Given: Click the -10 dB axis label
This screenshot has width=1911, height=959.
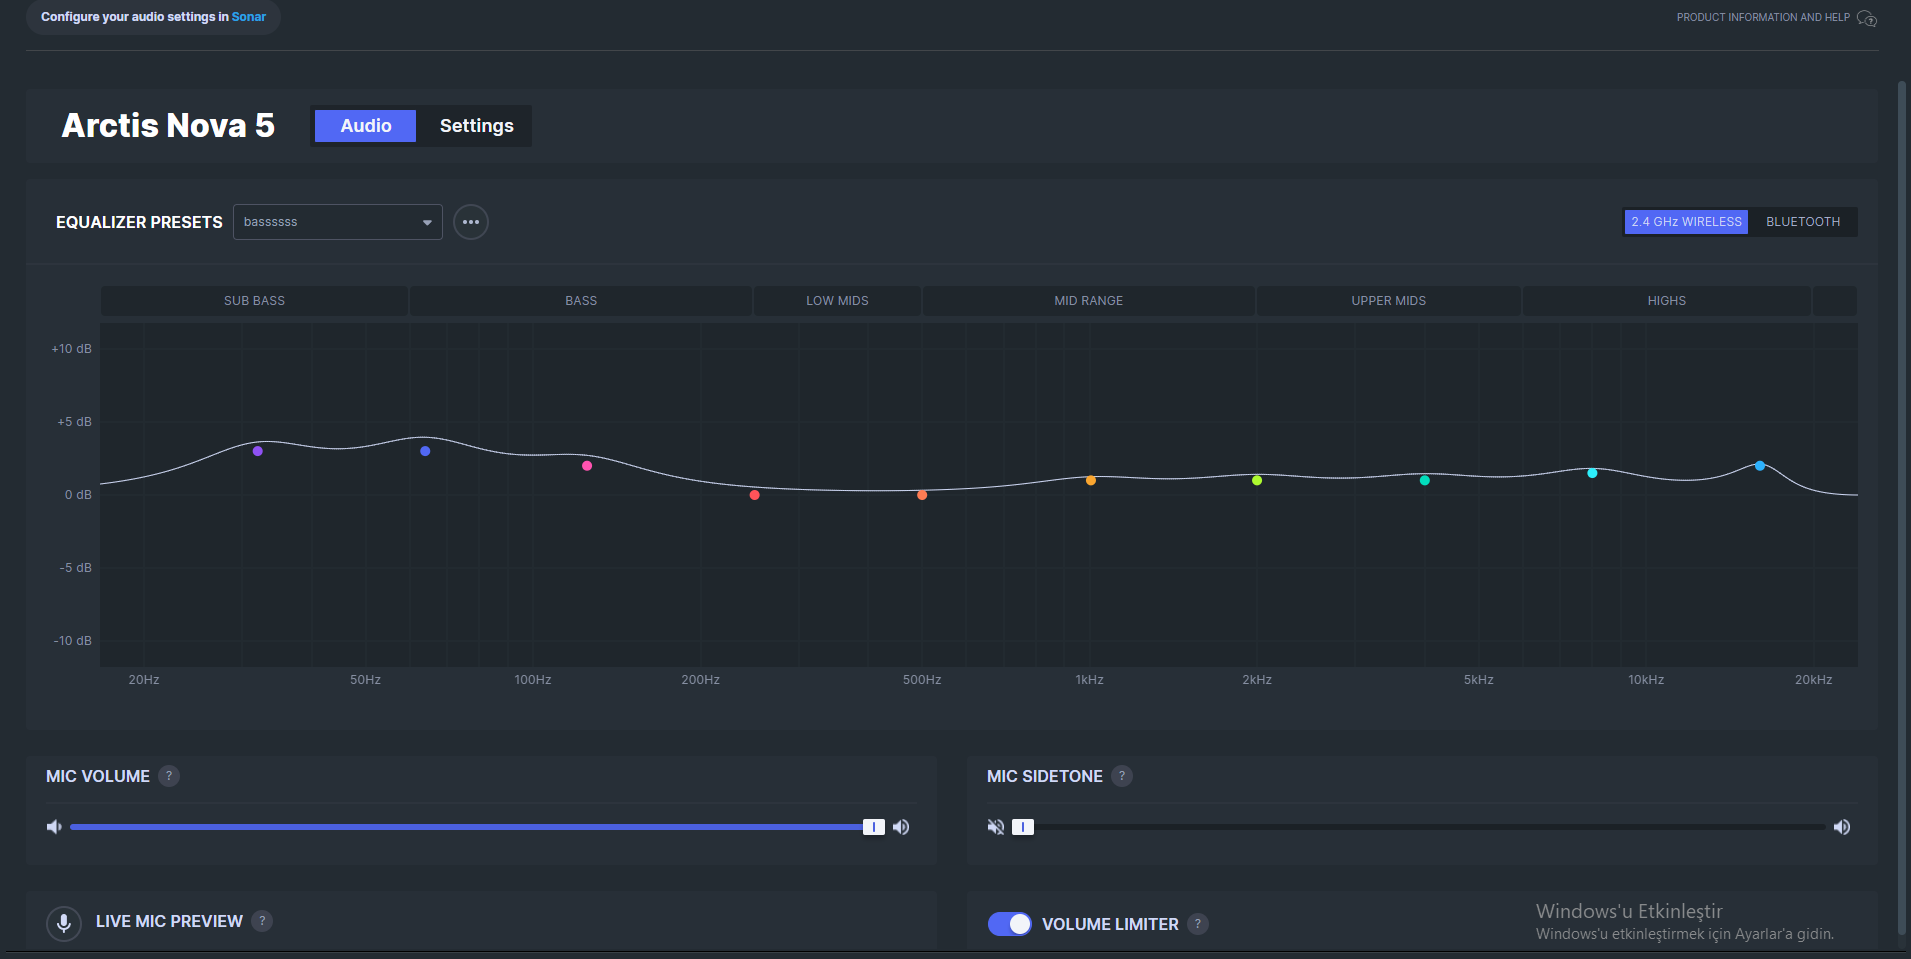Looking at the screenshot, I should coord(73,641).
